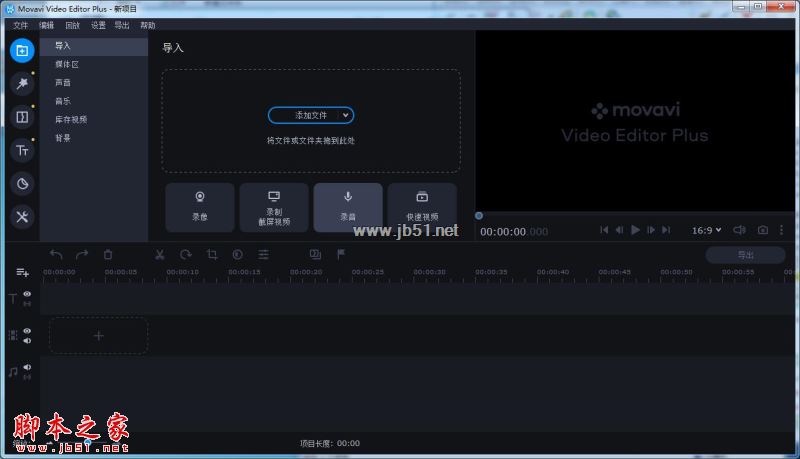800x459 pixels.
Task: Select the Crop tool icon
Action: (212, 254)
